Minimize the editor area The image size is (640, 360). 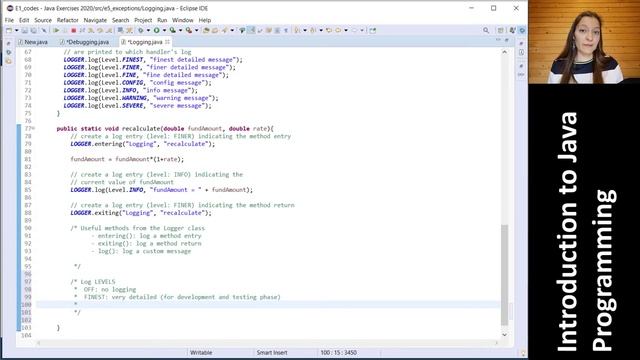point(498,40)
